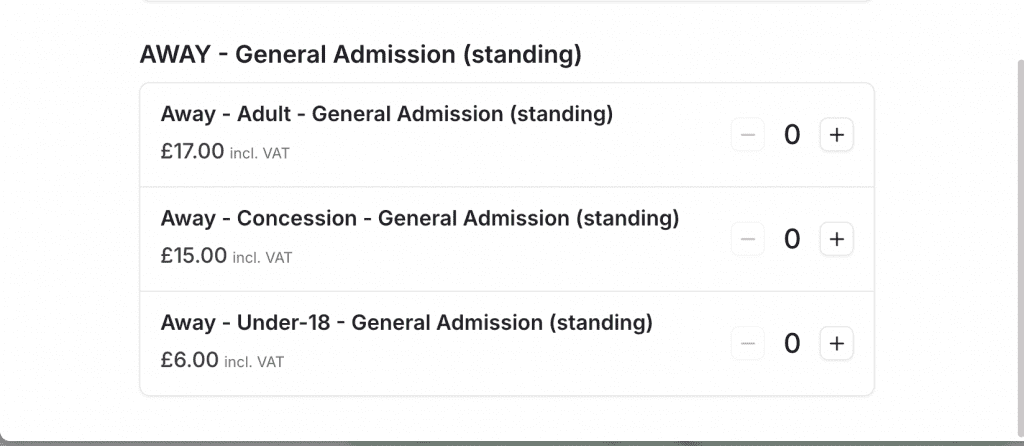Click incl. VAT label beside £17.00
The height and width of the screenshot is (446, 1024).
pyautogui.click(x=260, y=153)
